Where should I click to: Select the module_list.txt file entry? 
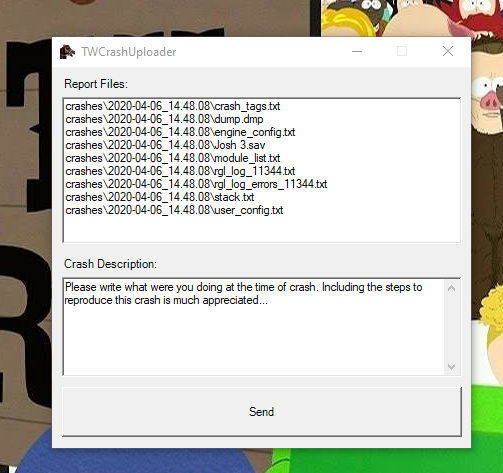[173, 158]
